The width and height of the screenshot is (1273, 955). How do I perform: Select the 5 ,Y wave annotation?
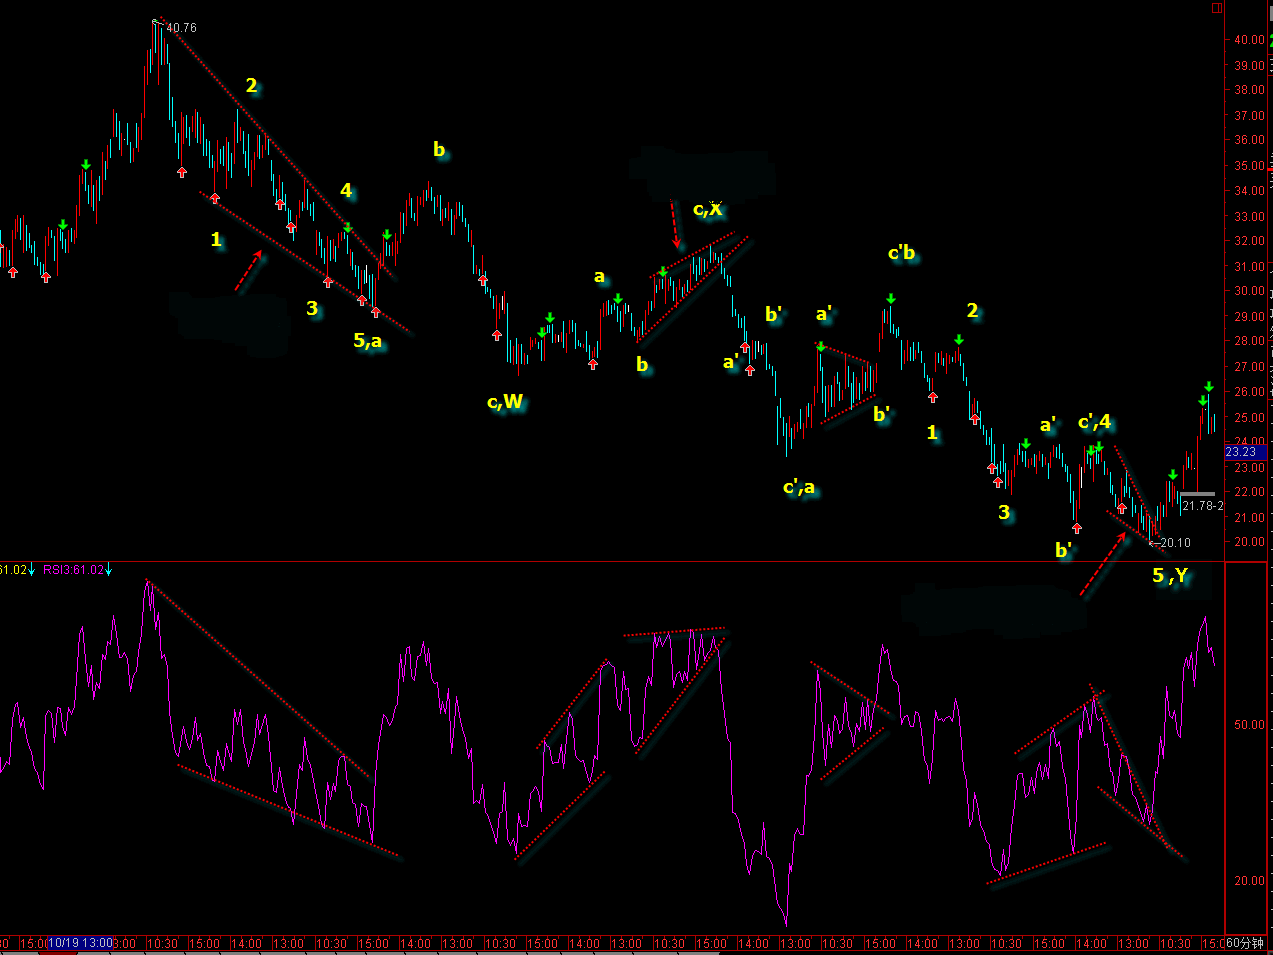tap(1170, 575)
